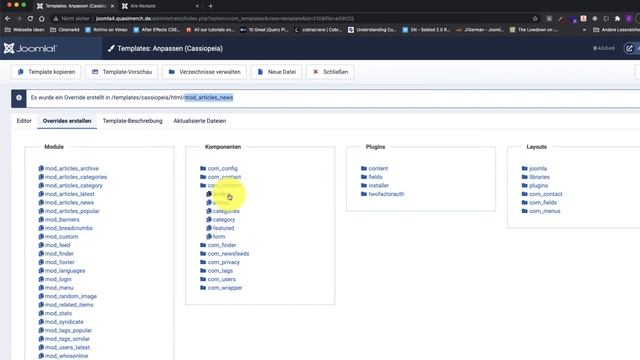Open the Template-Vorschau
The width and height of the screenshot is (640, 360).
point(122,72)
